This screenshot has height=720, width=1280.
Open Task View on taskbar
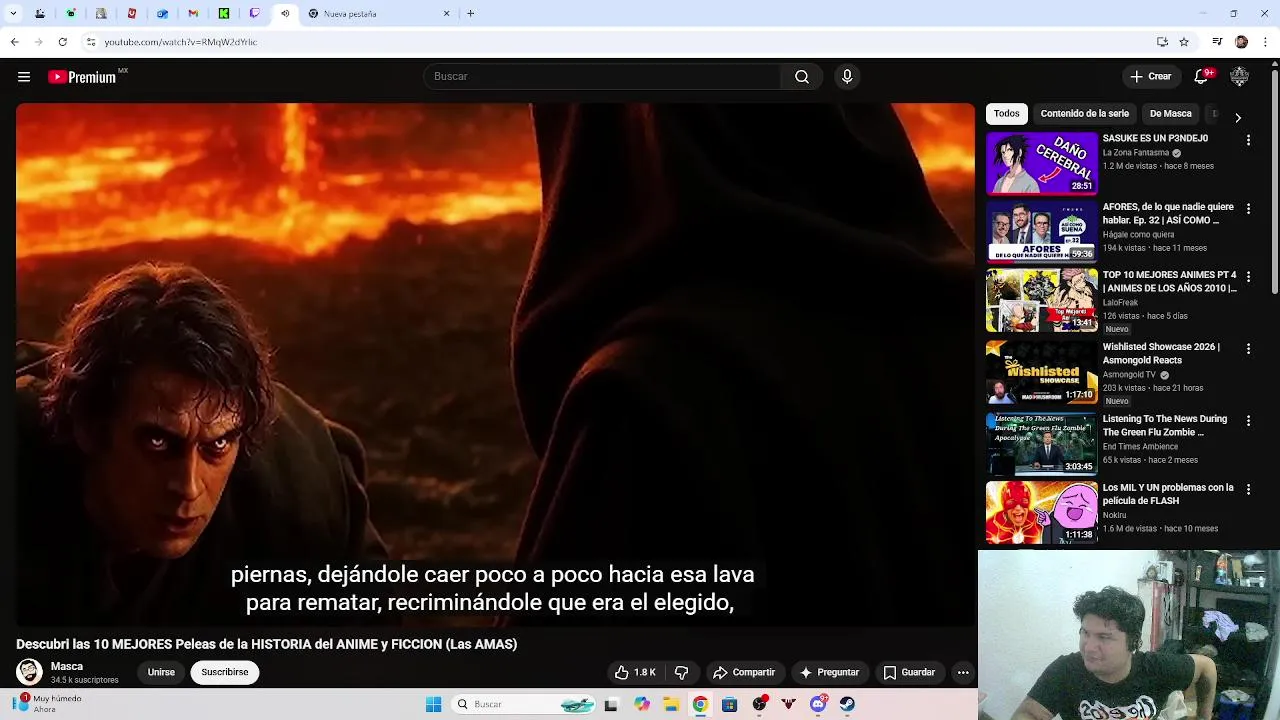611,705
